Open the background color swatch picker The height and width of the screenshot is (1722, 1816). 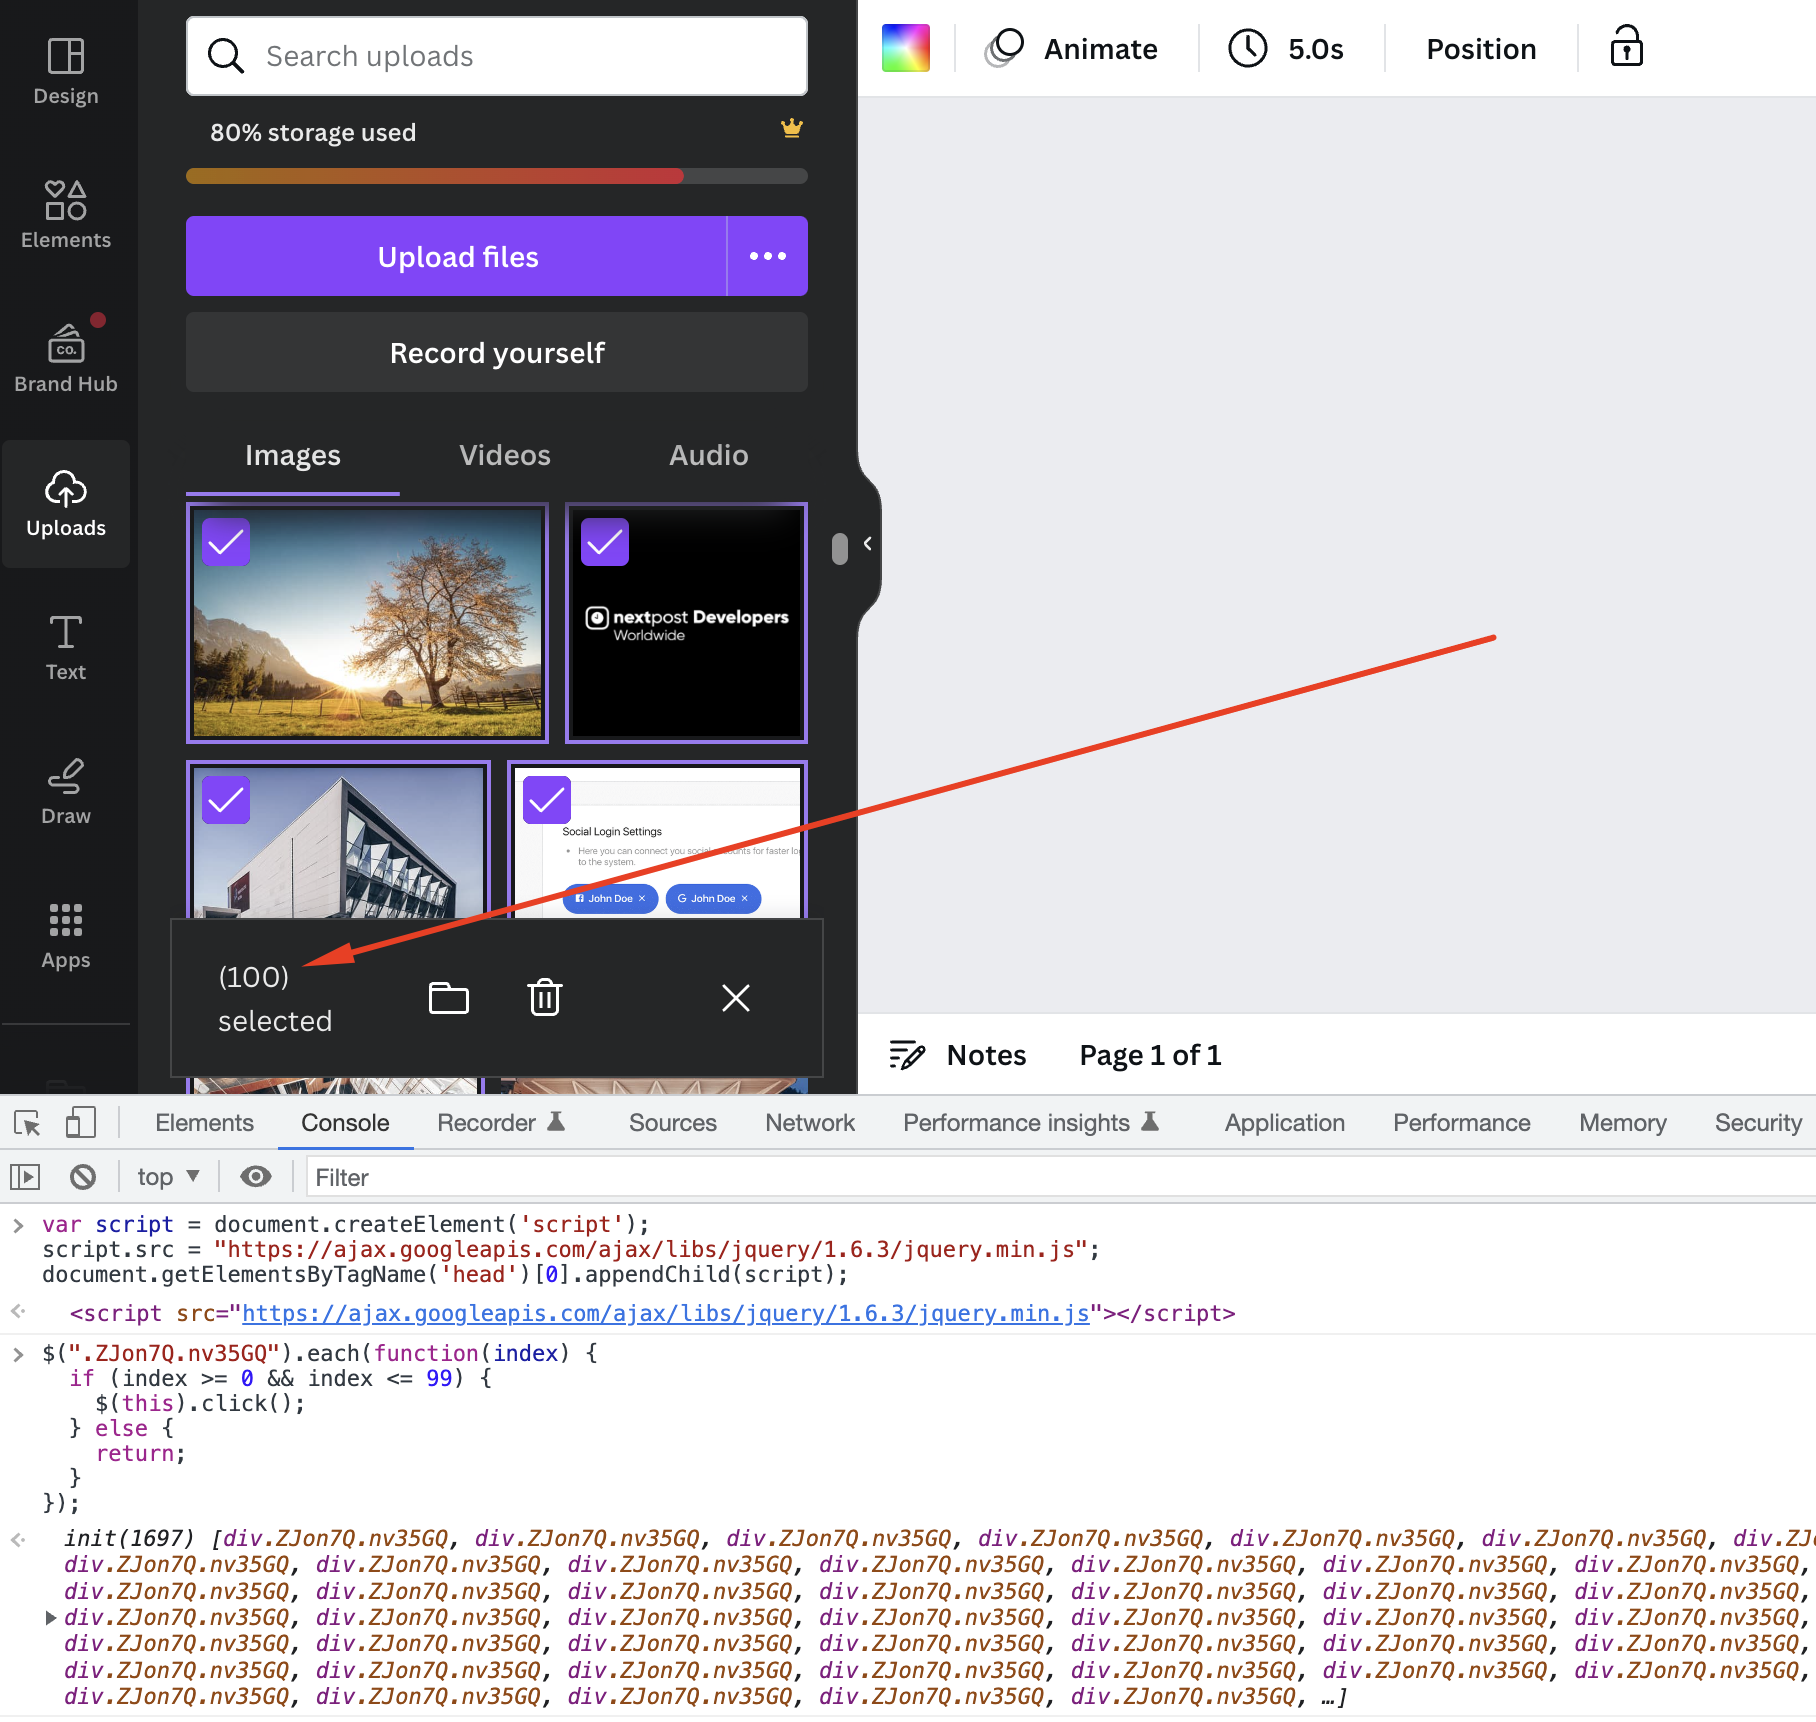[x=905, y=46]
